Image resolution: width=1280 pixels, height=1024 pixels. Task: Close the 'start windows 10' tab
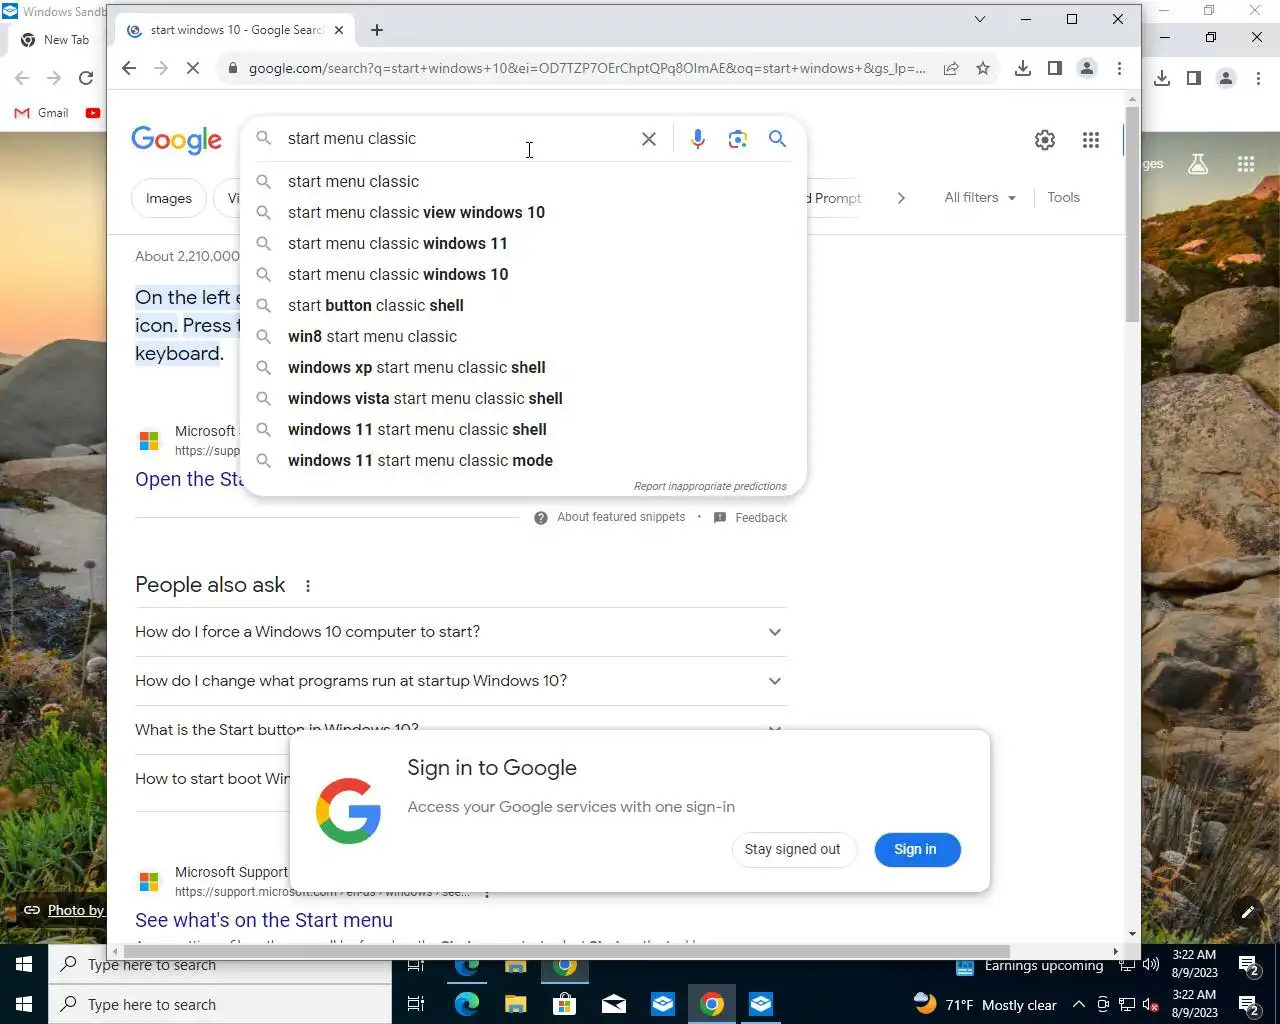click(x=339, y=30)
